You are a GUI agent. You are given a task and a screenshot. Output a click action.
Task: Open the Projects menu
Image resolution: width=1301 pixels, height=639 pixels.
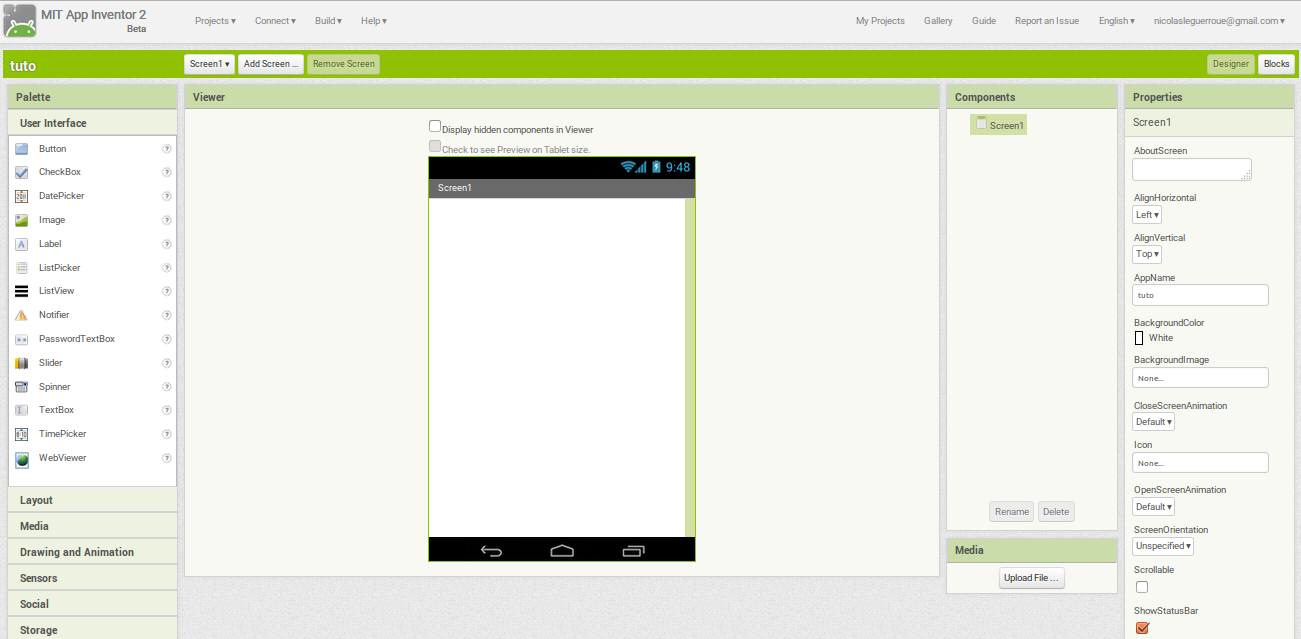(x=215, y=21)
